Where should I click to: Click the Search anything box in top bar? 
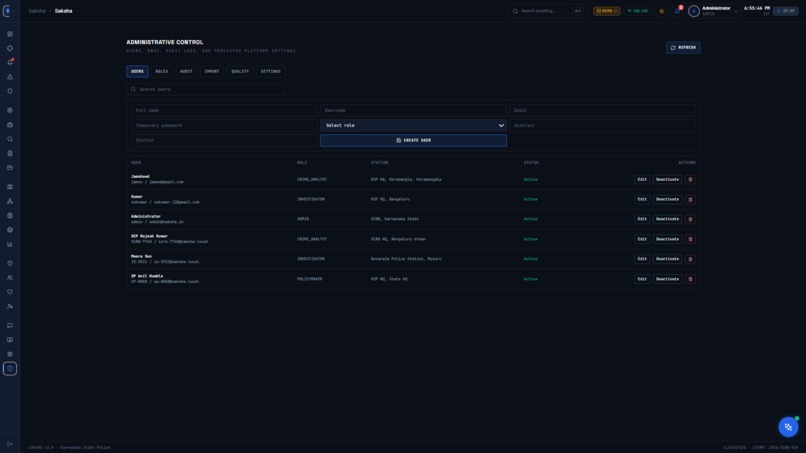coord(547,11)
